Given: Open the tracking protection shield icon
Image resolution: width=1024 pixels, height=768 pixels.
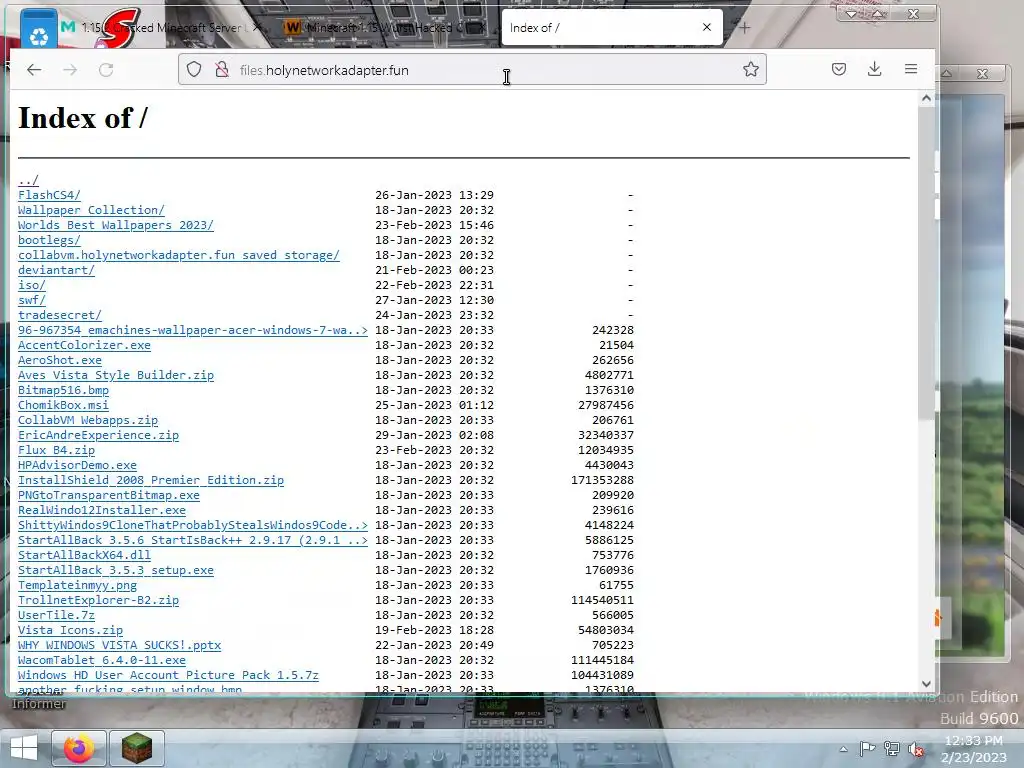Looking at the screenshot, I should (x=194, y=69).
